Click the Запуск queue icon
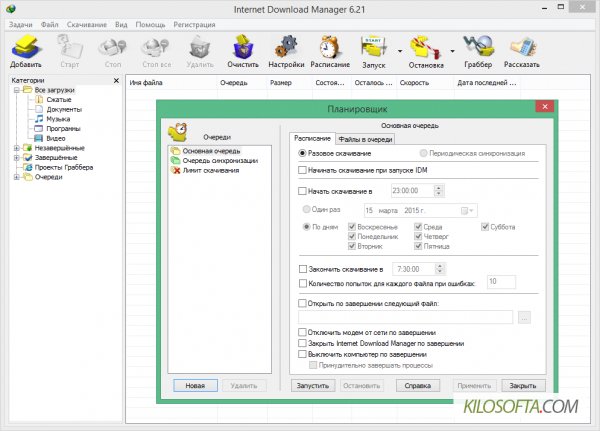Viewport: 600px width, 431px height. click(x=373, y=47)
